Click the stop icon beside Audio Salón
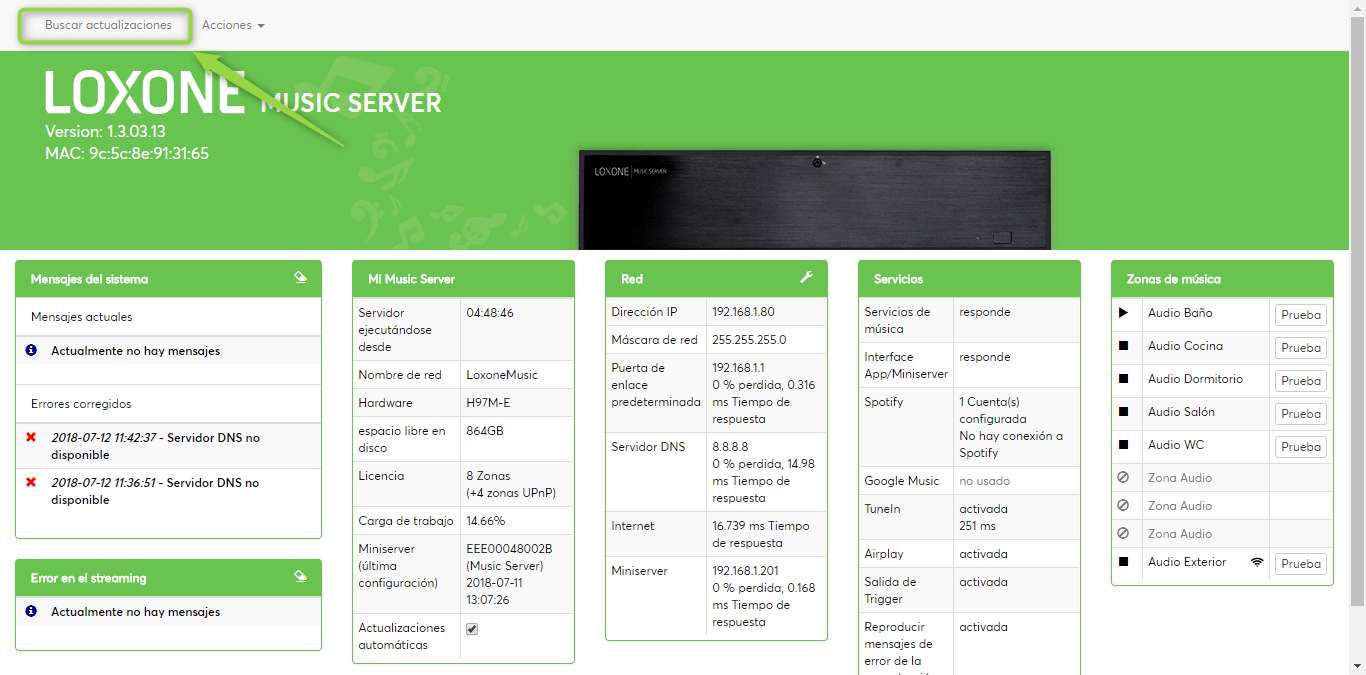This screenshot has width=1366, height=675. pyautogui.click(x=1123, y=412)
